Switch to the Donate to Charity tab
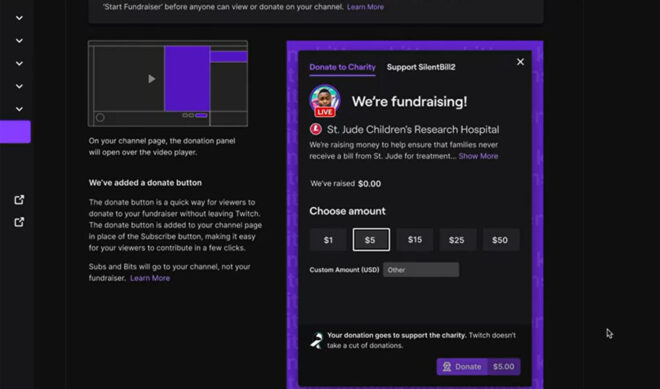The width and height of the screenshot is (660, 389). coord(342,67)
